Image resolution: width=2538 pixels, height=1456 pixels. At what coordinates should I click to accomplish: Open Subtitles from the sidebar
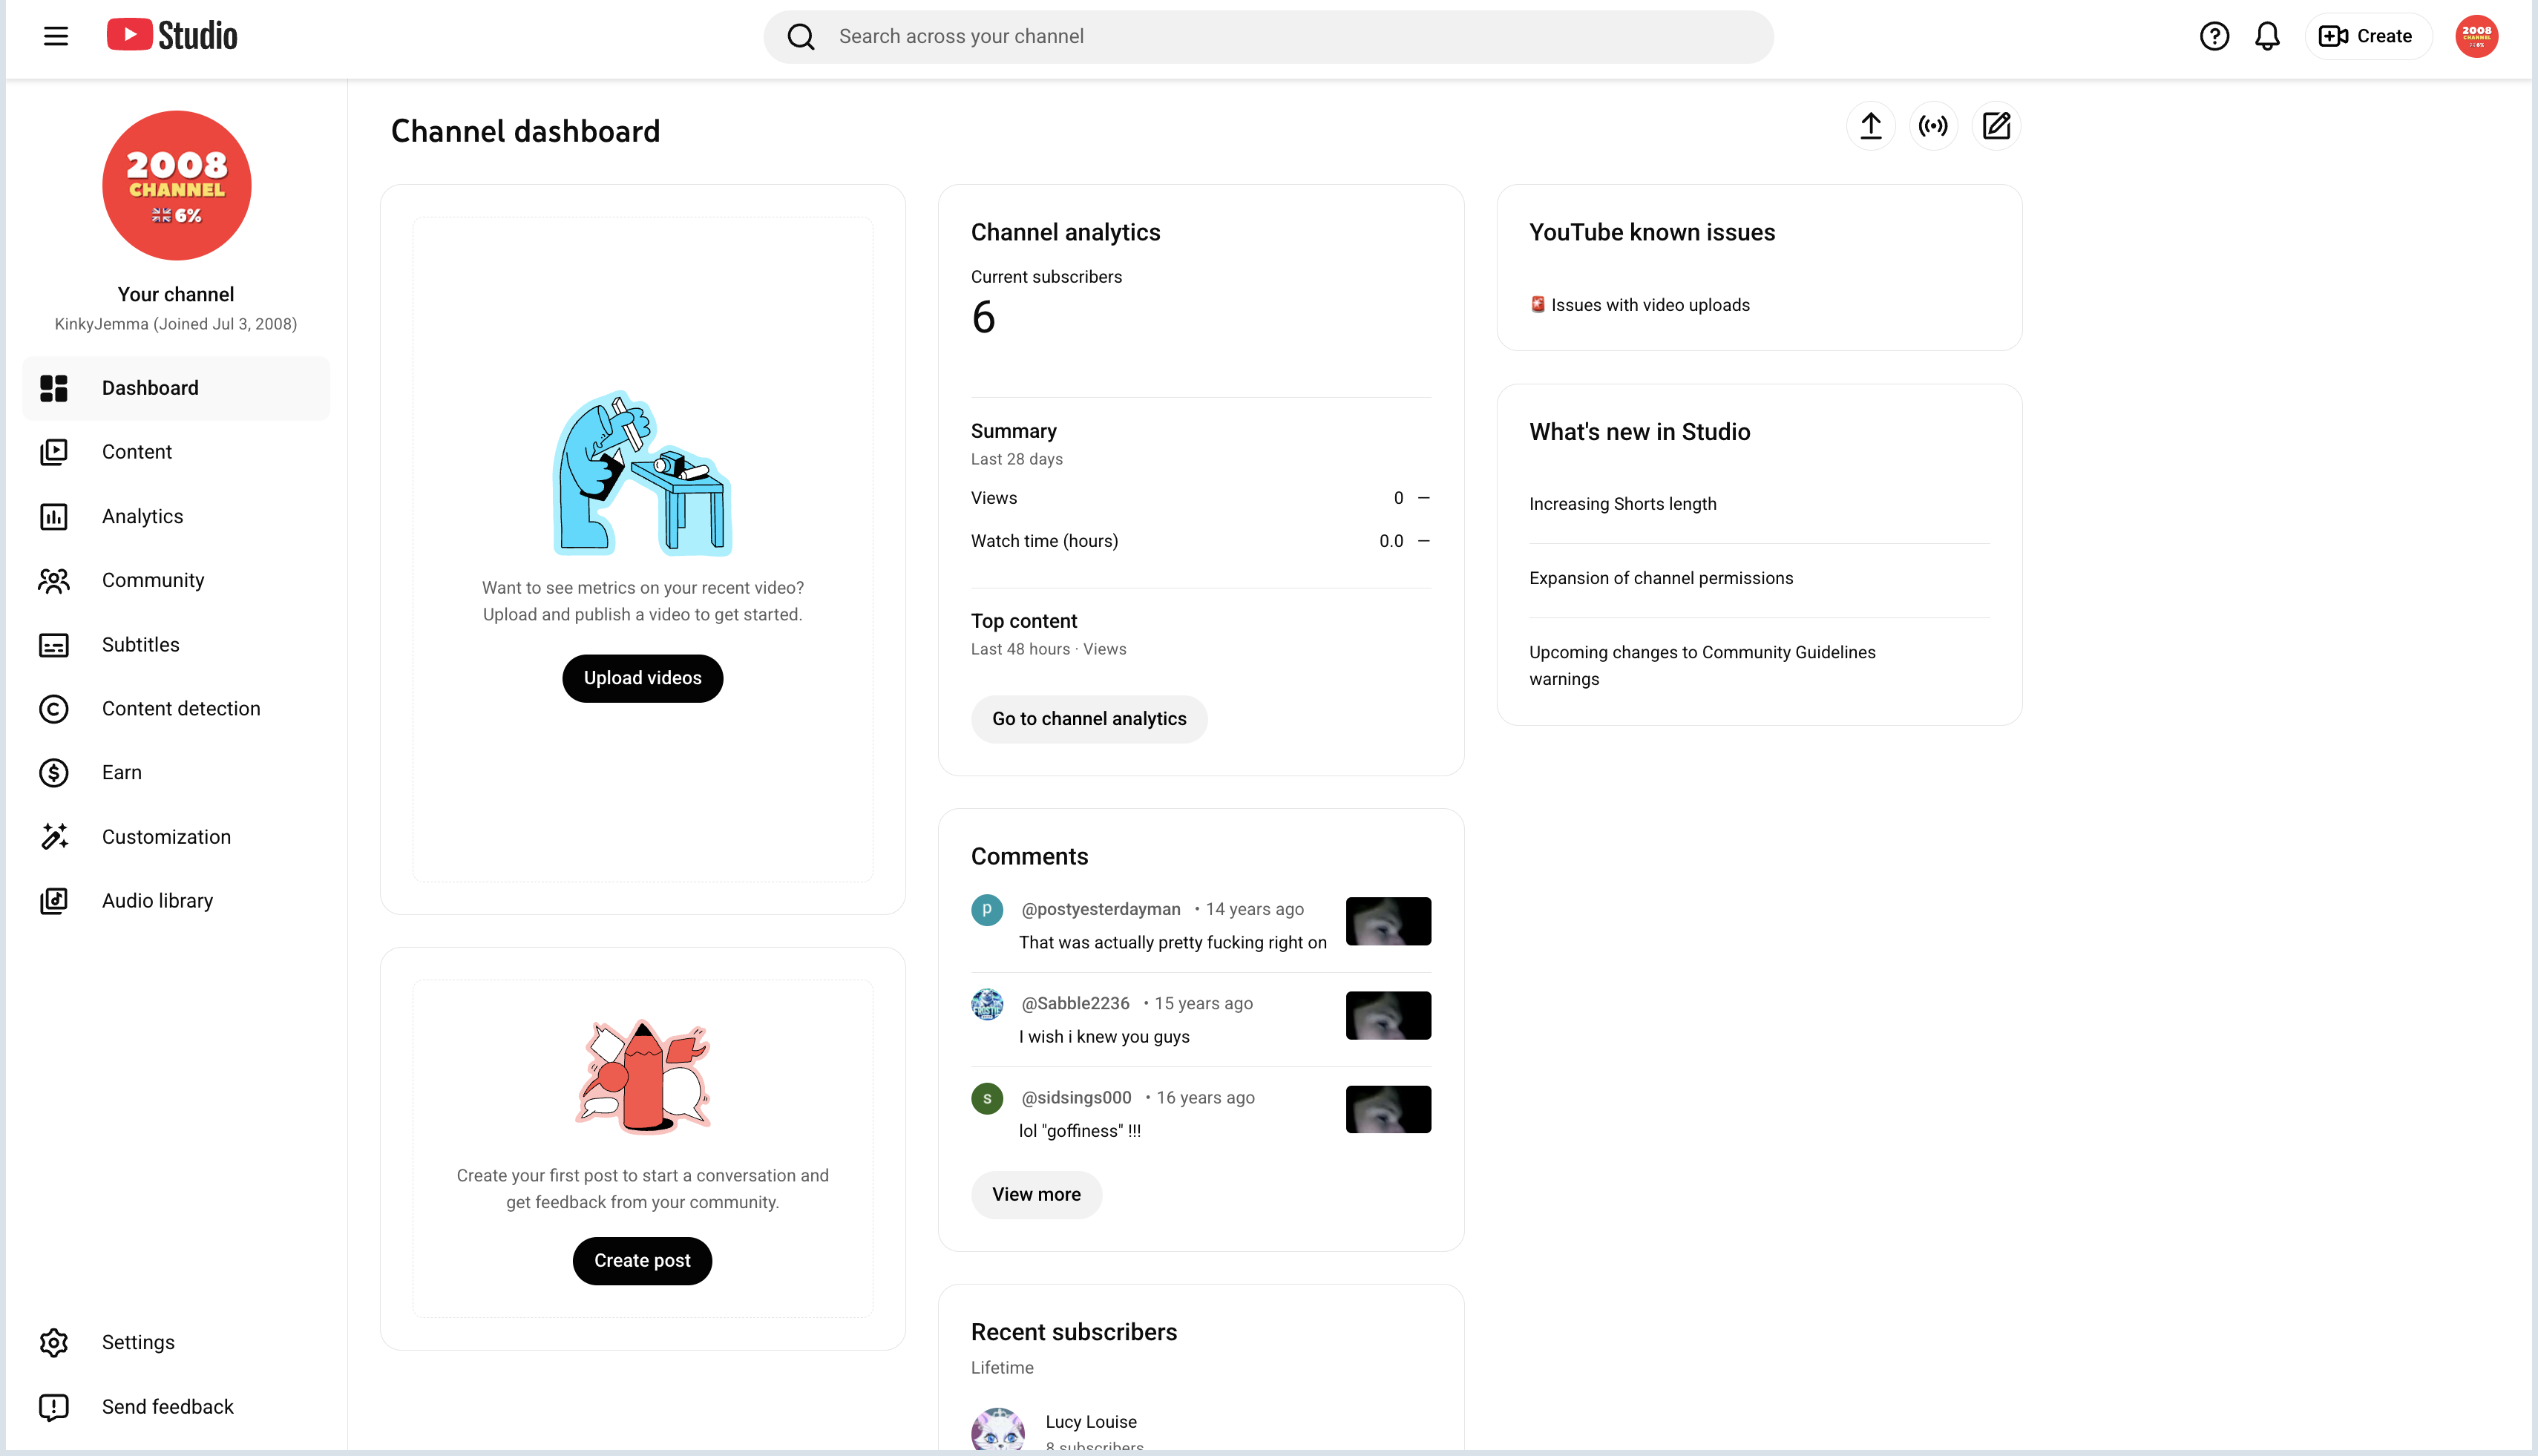coord(176,645)
